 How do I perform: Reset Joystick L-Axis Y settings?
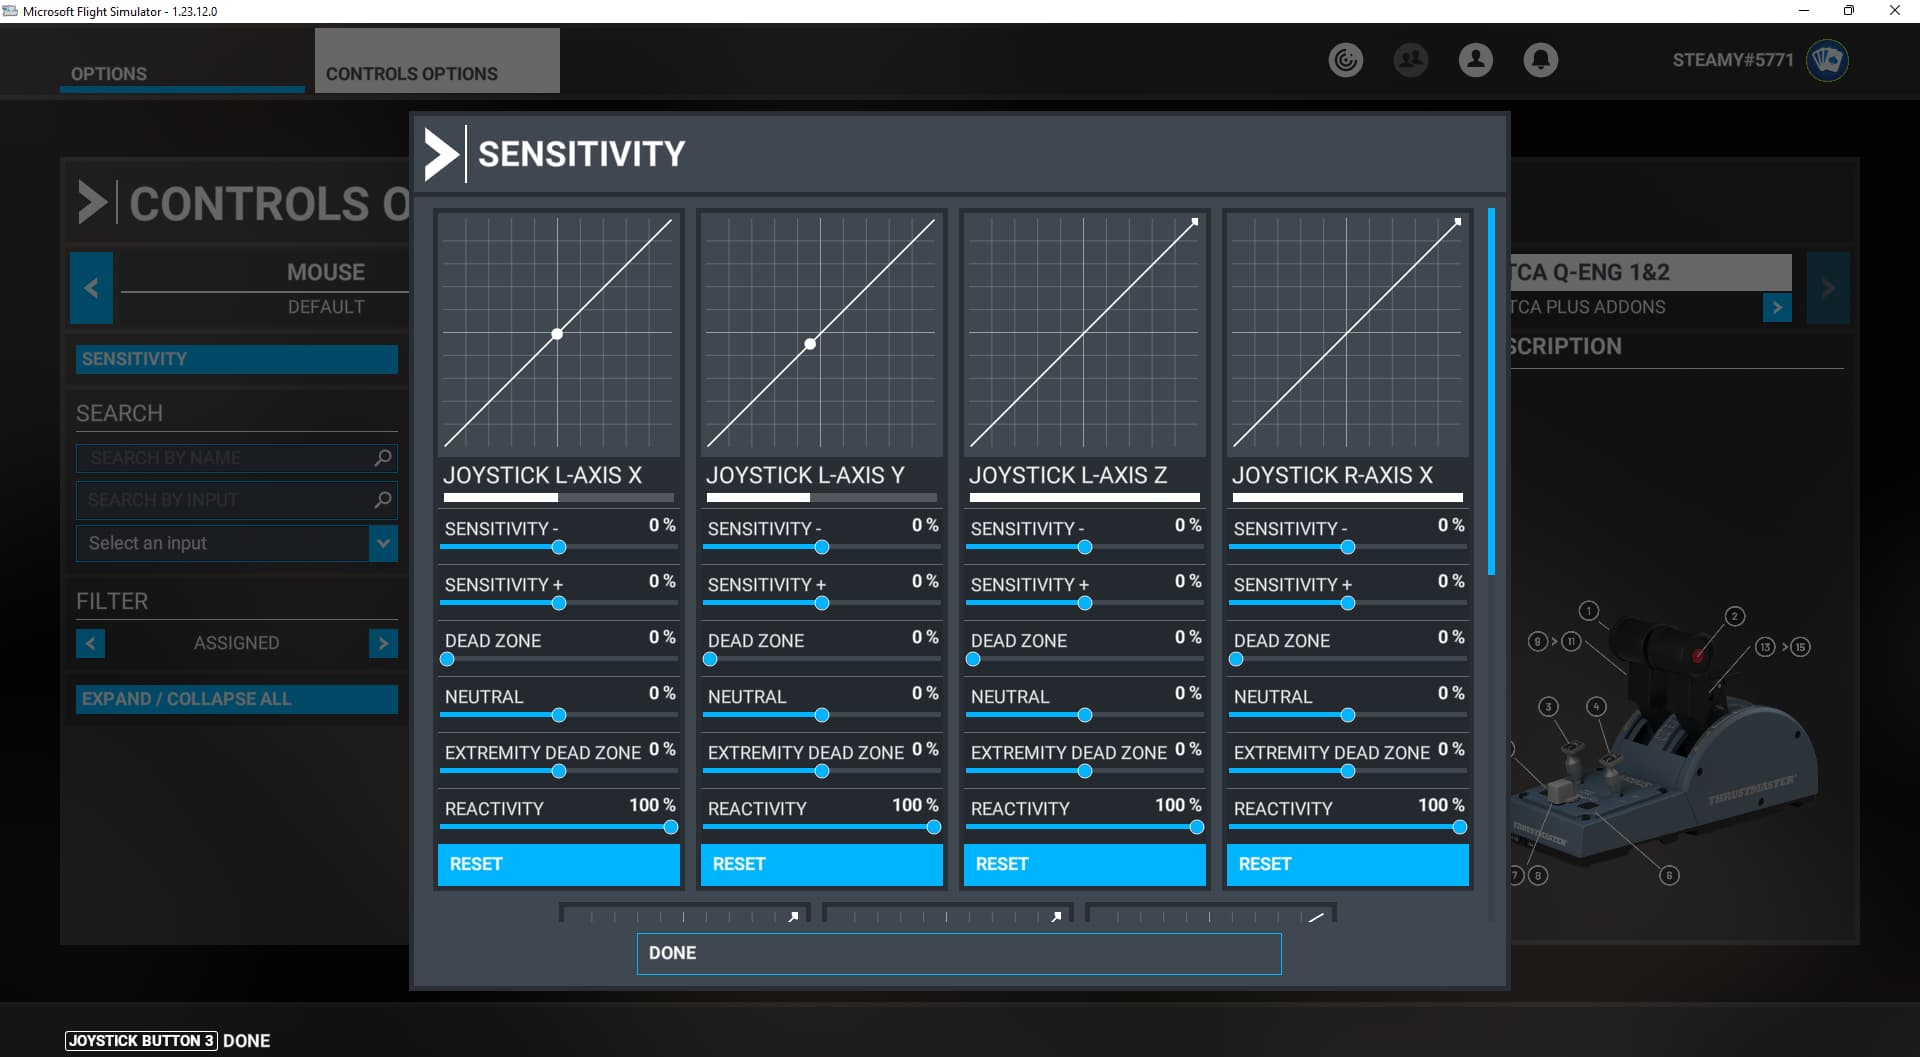tap(822, 864)
